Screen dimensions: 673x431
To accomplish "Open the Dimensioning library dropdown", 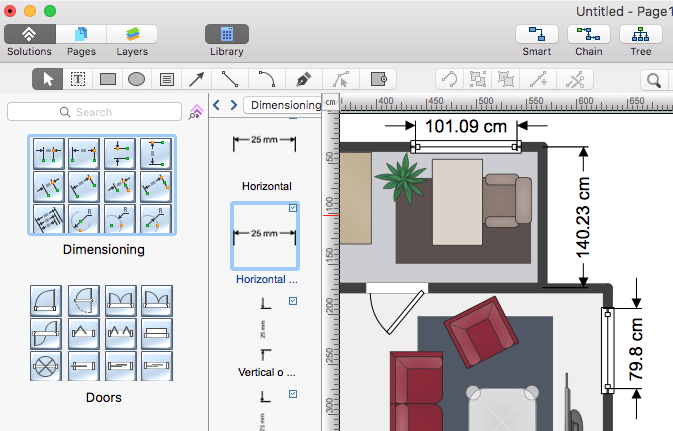I will coord(285,105).
